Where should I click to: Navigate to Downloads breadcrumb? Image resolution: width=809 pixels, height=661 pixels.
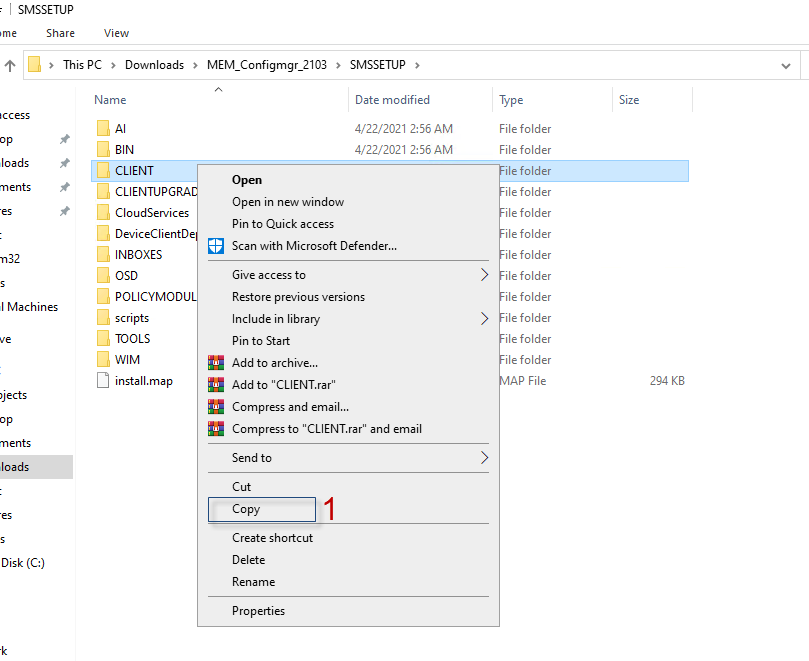[154, 65]
